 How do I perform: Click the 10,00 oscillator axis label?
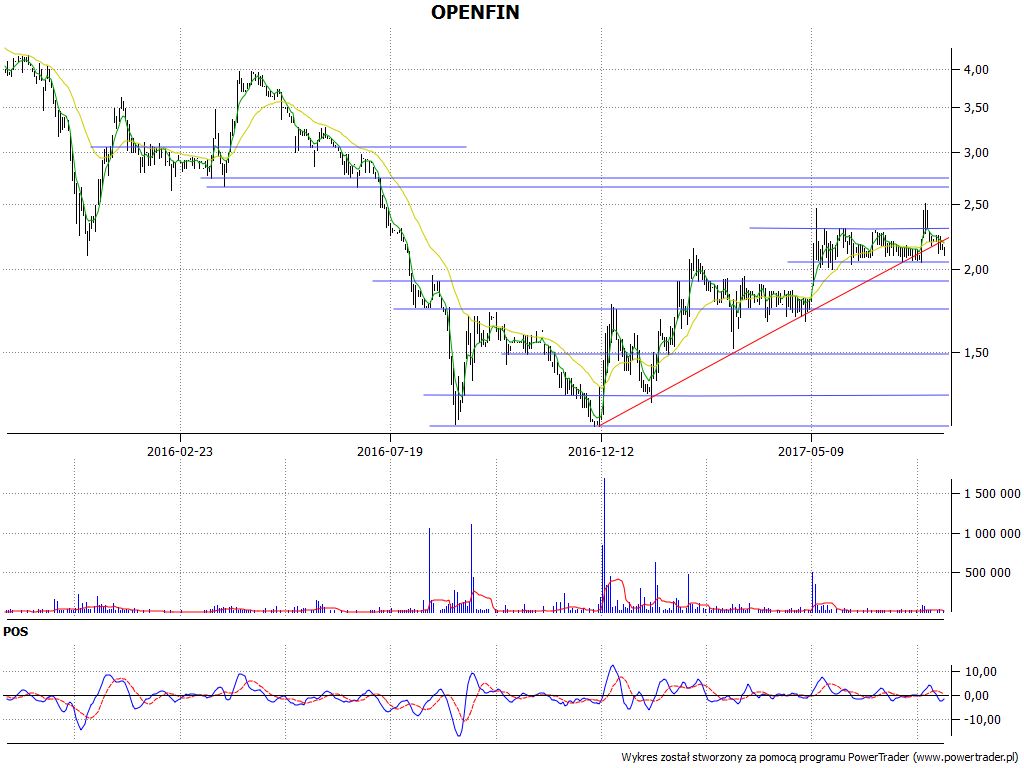coord(982,672)
